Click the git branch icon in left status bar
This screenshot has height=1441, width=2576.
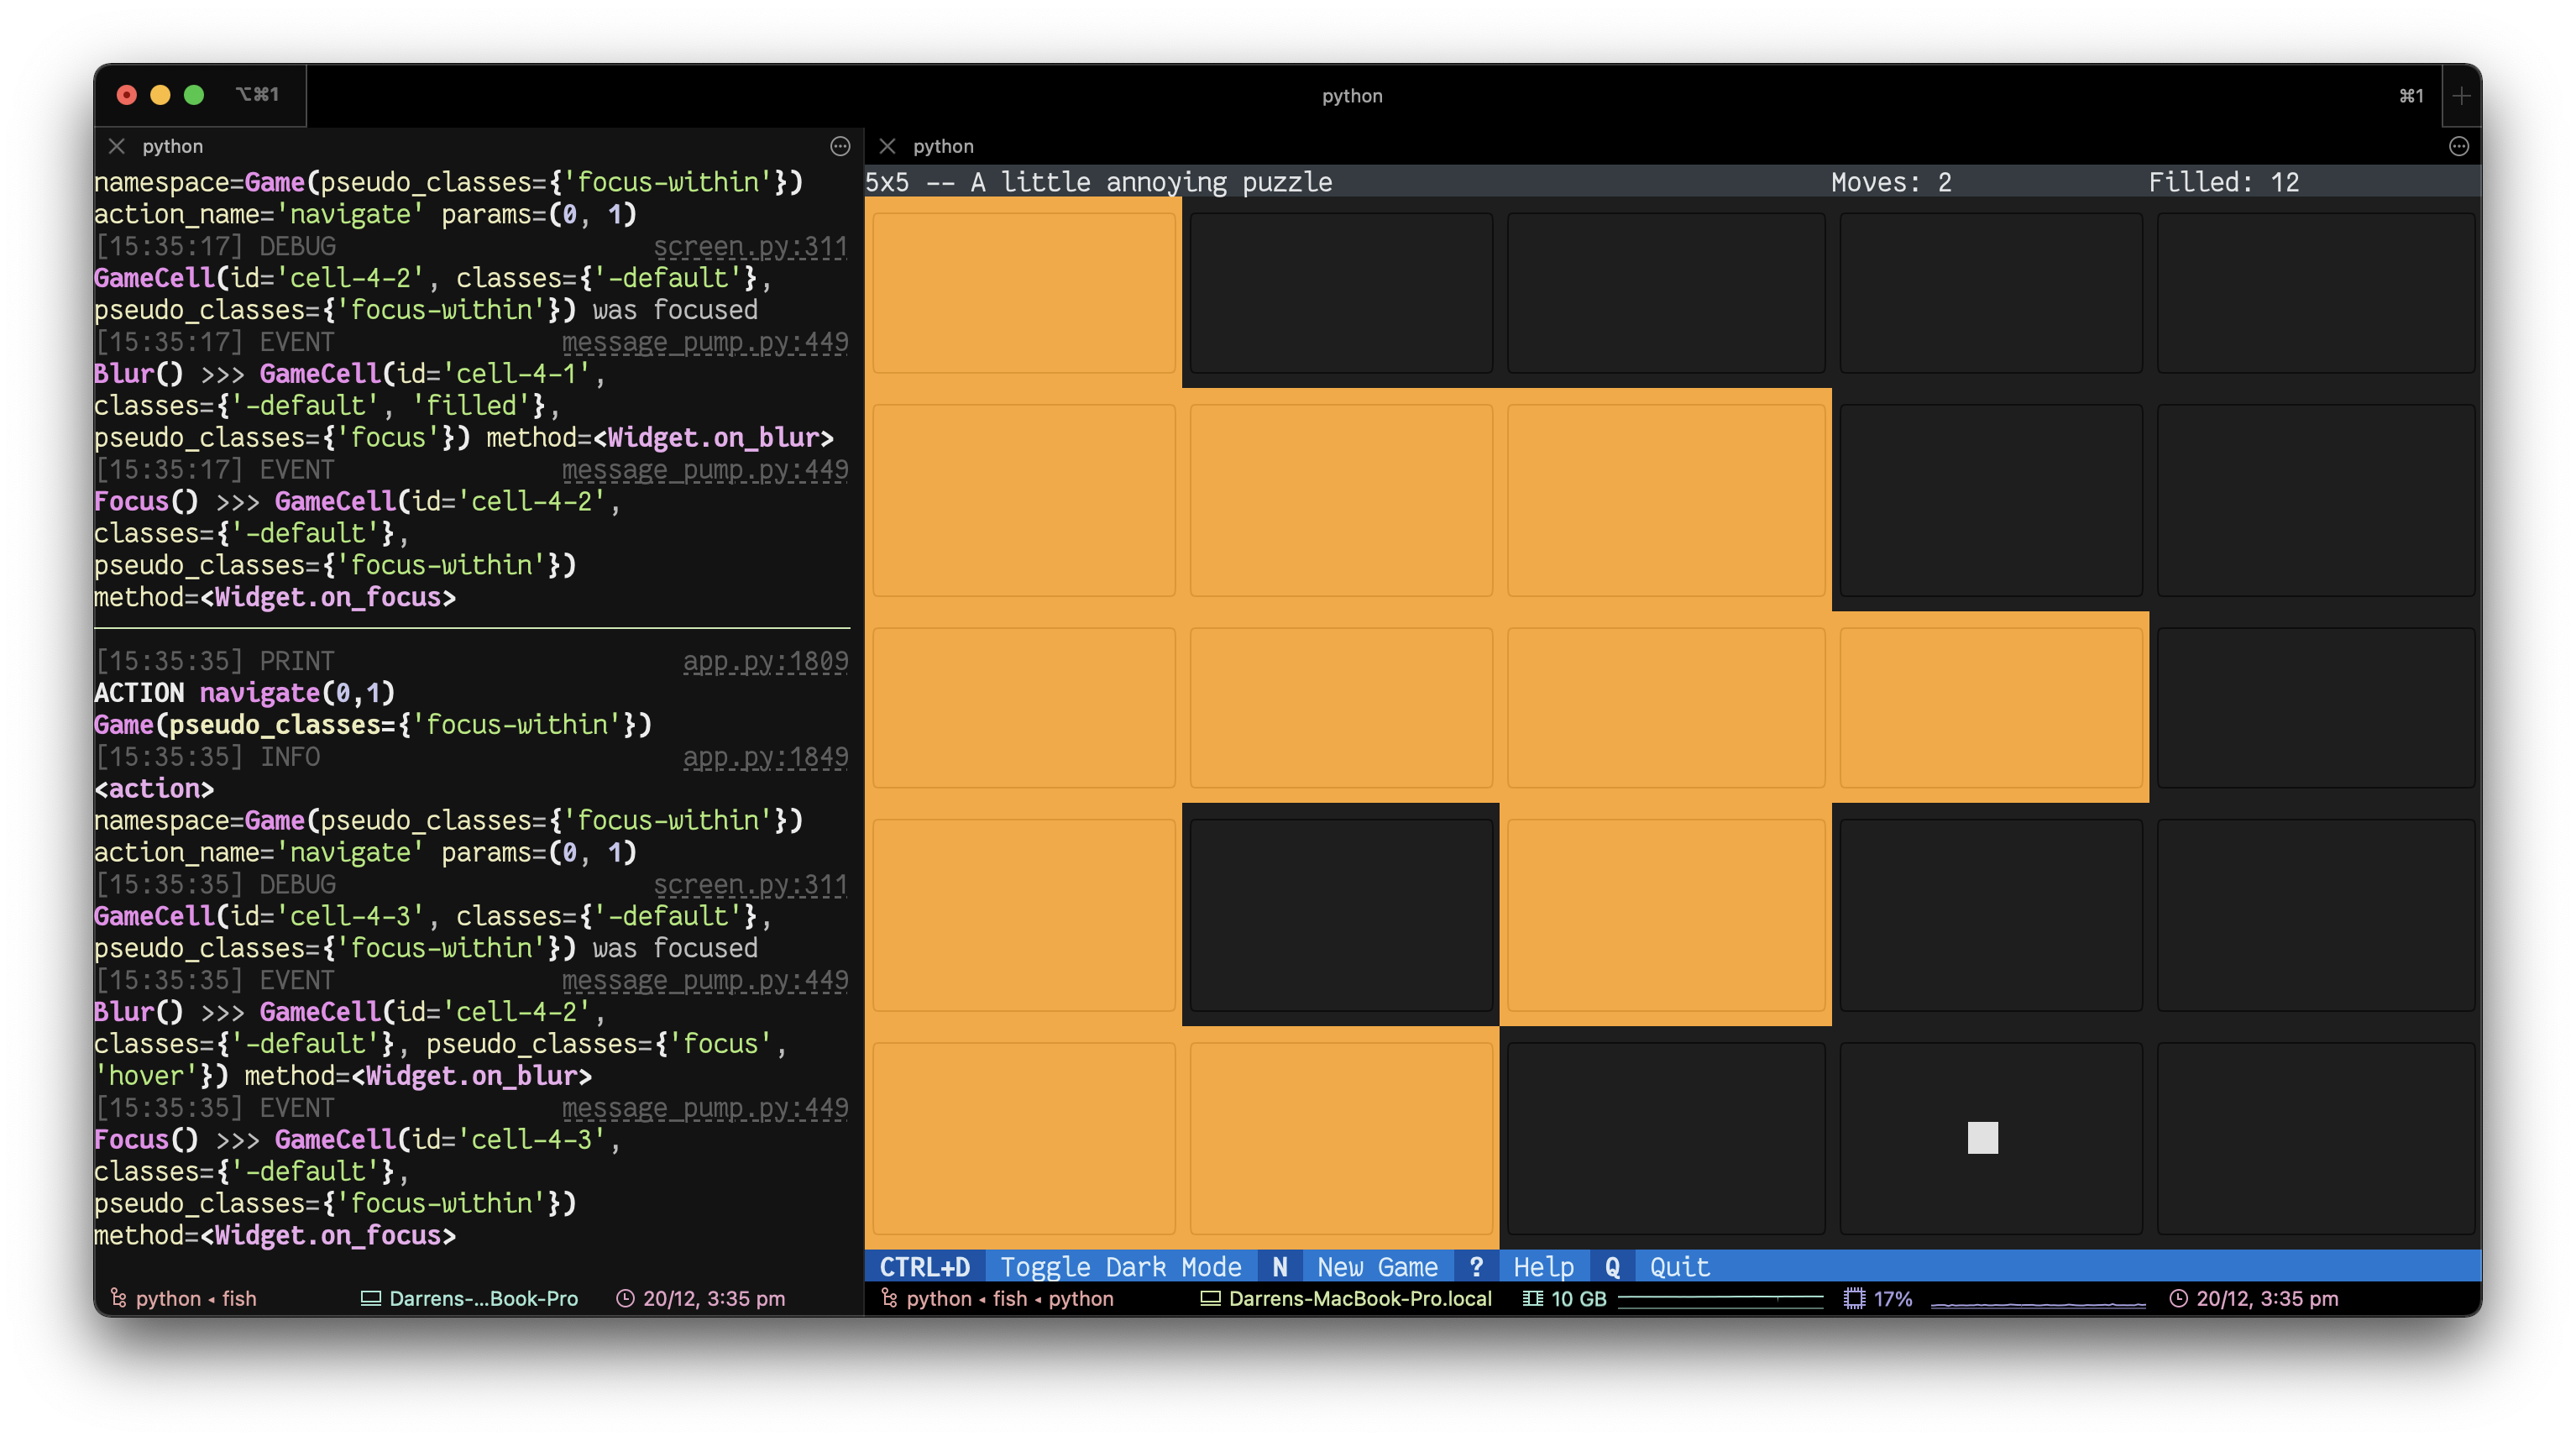(118, 1298)
